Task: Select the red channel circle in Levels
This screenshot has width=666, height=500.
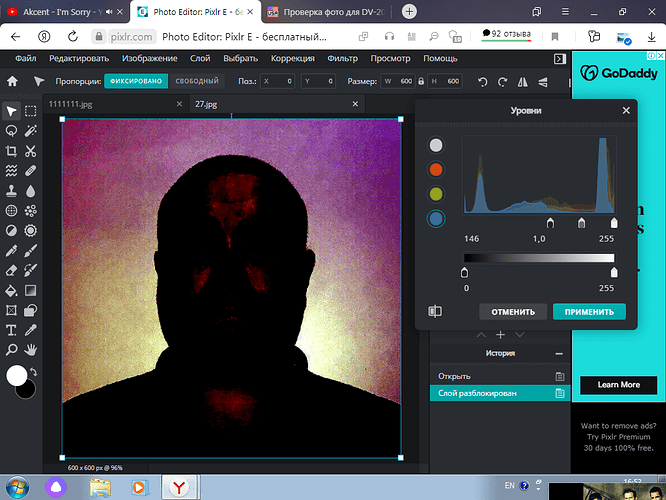Action: coord(436,169)
